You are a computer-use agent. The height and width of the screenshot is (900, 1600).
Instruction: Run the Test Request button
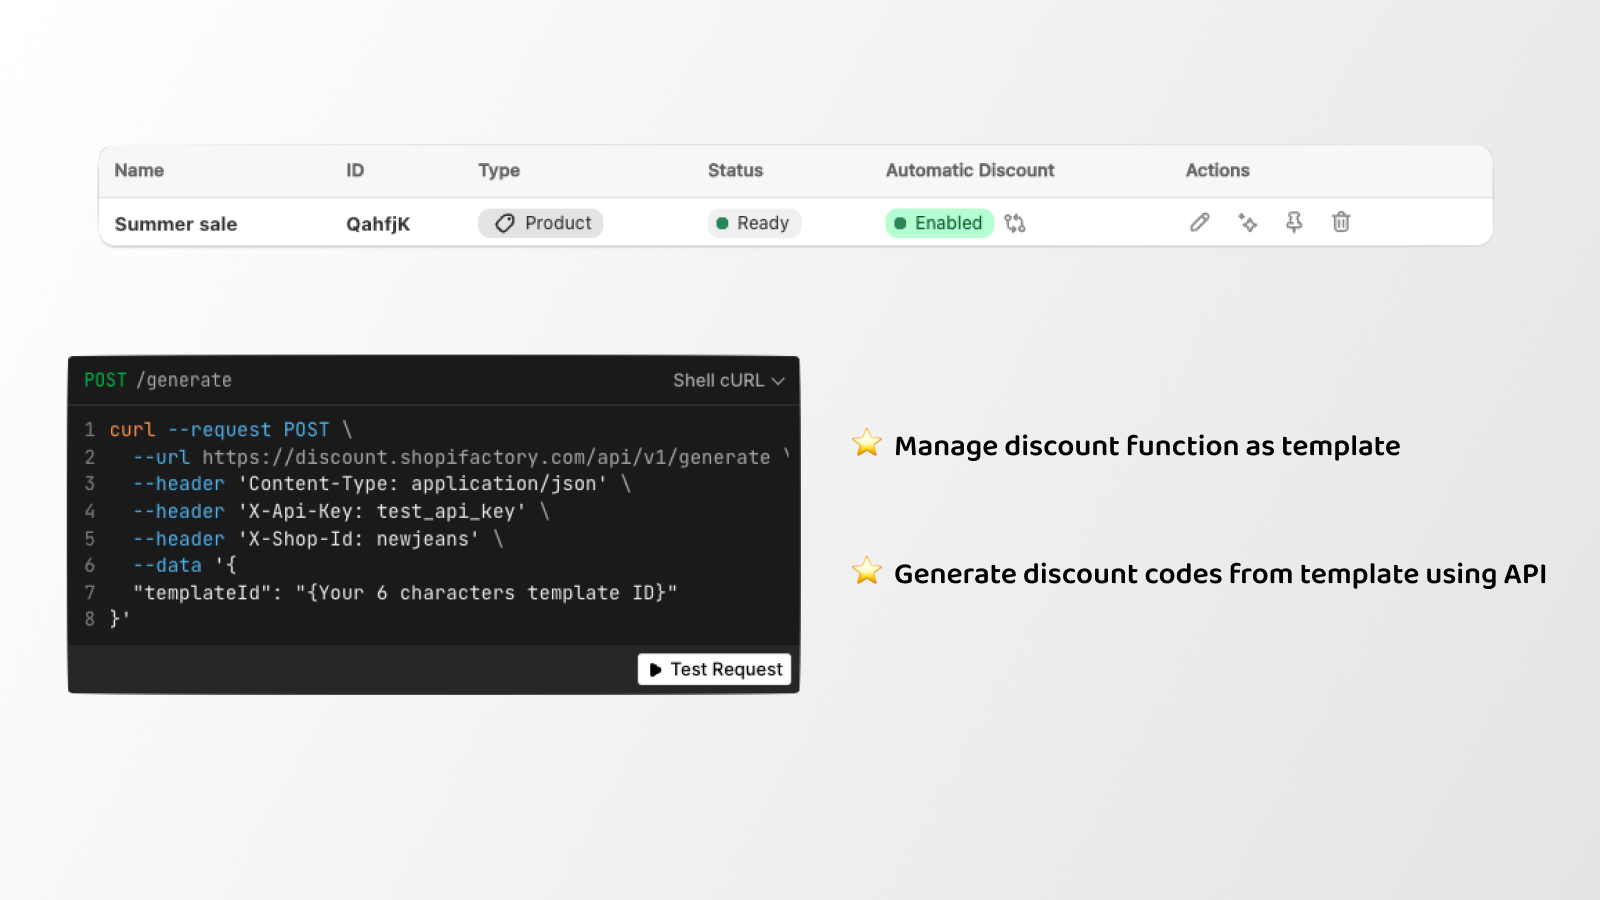click(x=714, y=669)
